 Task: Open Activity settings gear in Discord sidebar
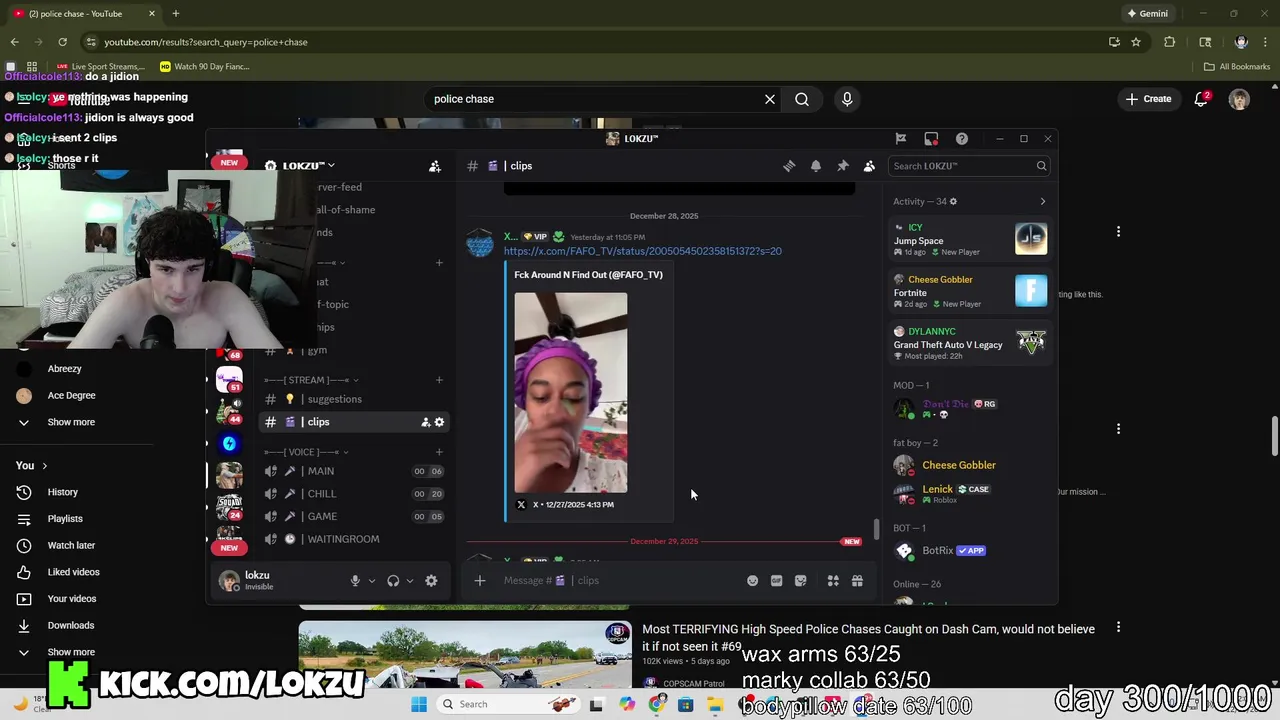[953, 202]
